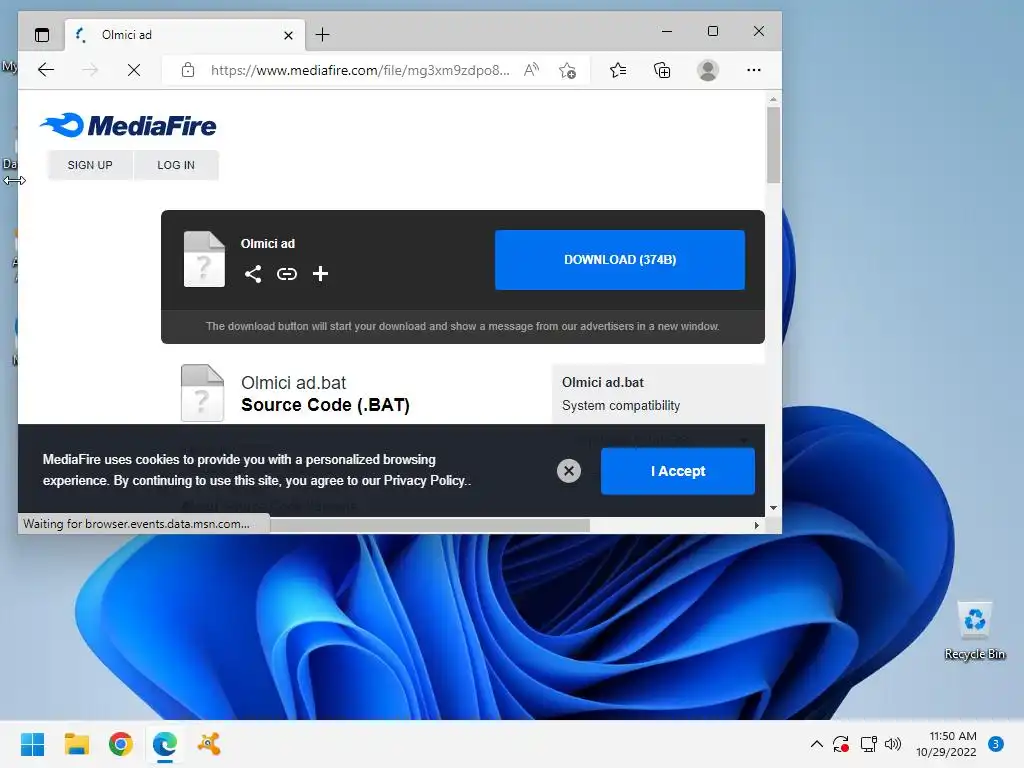
Task: Add this page to favorites
Action: (568, 70)
